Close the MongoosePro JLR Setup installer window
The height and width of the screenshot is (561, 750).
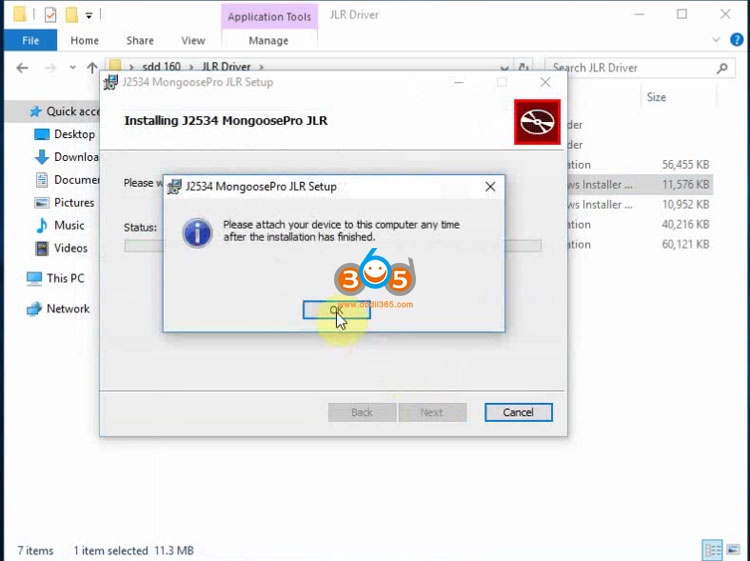click(545, 82)
